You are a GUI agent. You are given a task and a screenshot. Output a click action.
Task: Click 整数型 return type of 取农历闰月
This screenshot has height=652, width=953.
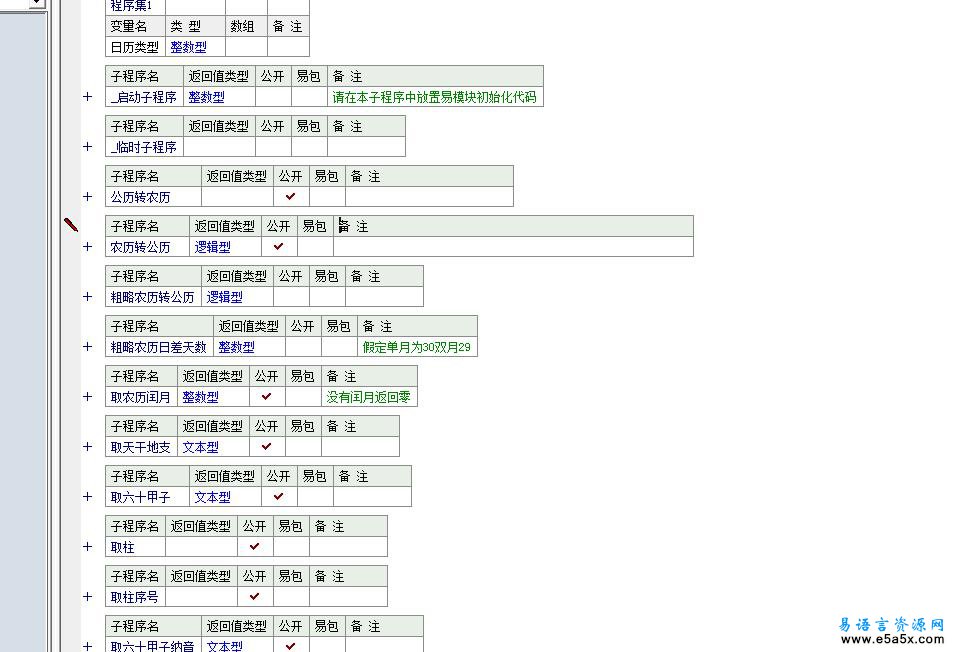(201, 397)
